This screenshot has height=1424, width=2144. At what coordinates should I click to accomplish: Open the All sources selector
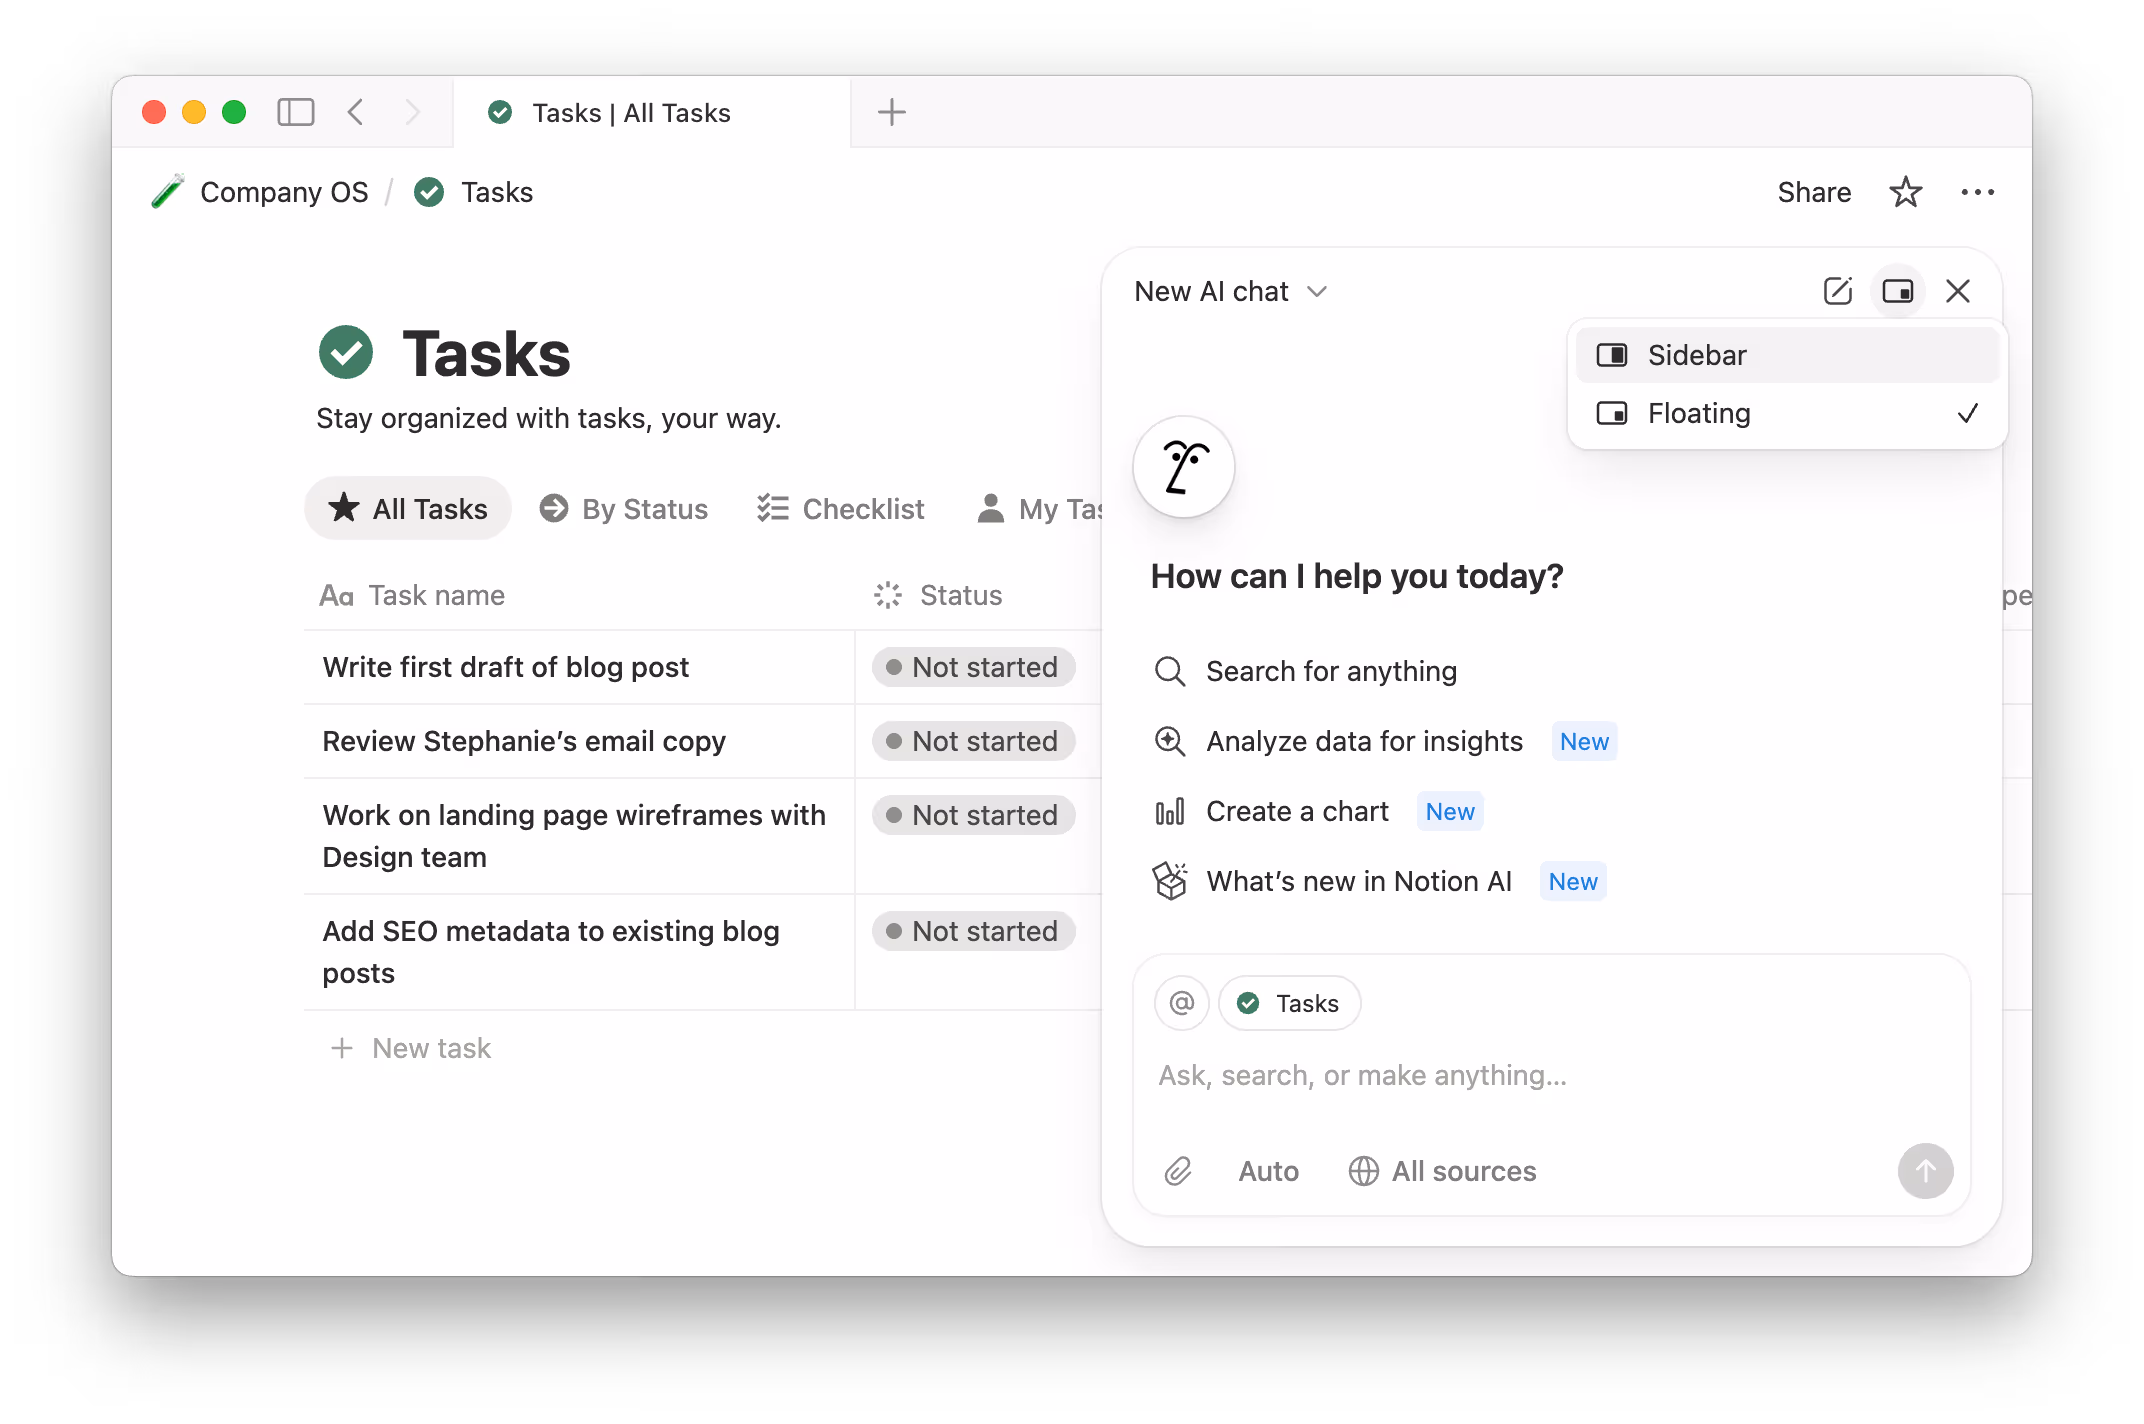(x=1442, y=1171)
